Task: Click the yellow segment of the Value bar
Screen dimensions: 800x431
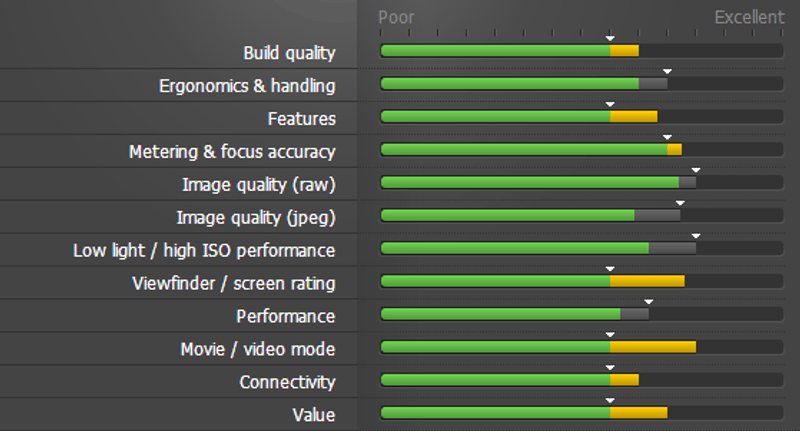Action: click(x=638, y=413)
